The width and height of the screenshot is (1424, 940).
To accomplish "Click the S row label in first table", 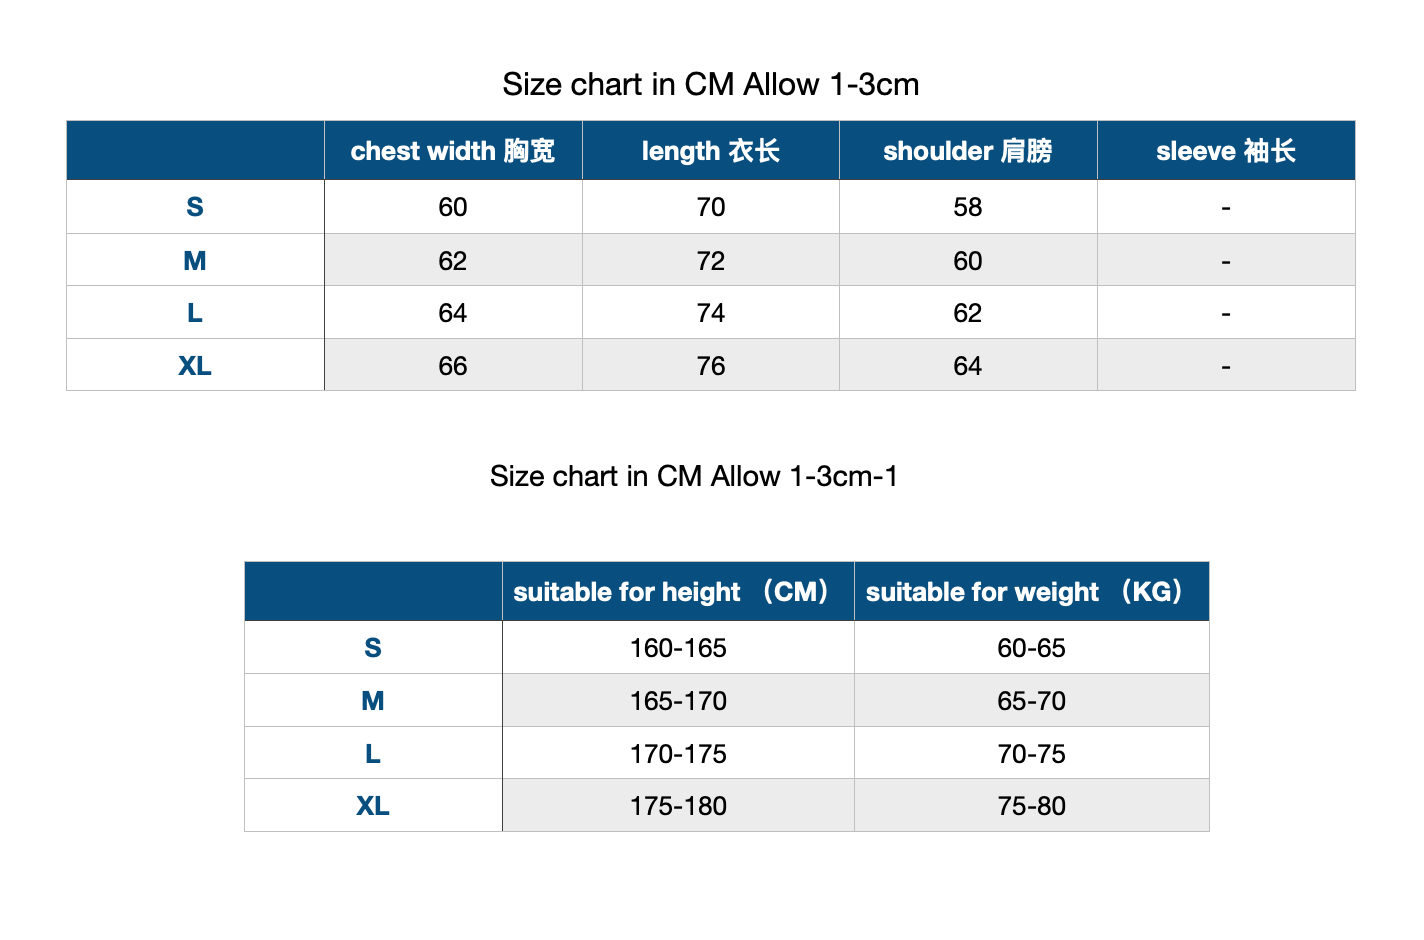I will click(195, 207).
